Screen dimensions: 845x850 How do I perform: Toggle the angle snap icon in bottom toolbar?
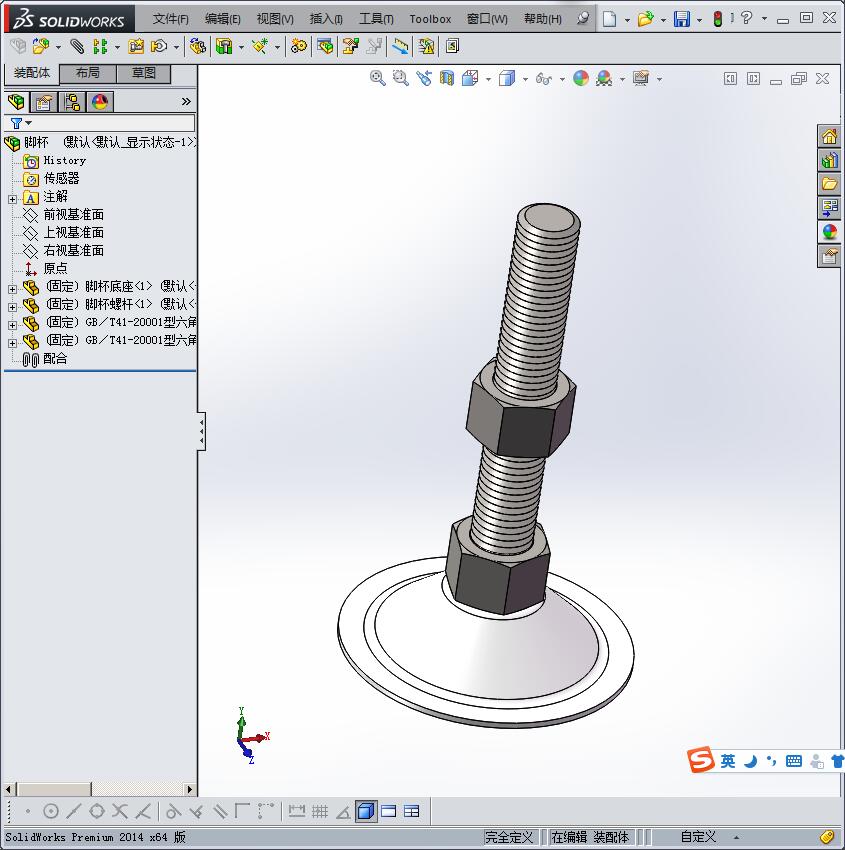pyautogui.click(x=343, y=812)
